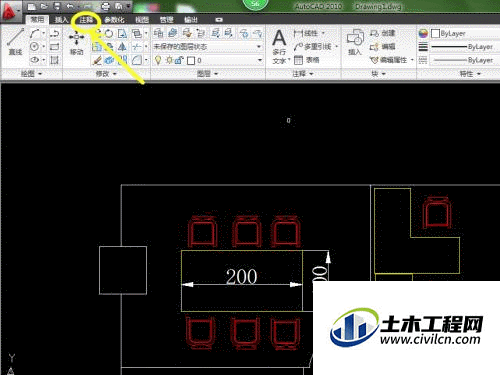Click the color wheel icon in 特性 panel
This screenshot has width=500, height=375.
(x=423, y=33)
